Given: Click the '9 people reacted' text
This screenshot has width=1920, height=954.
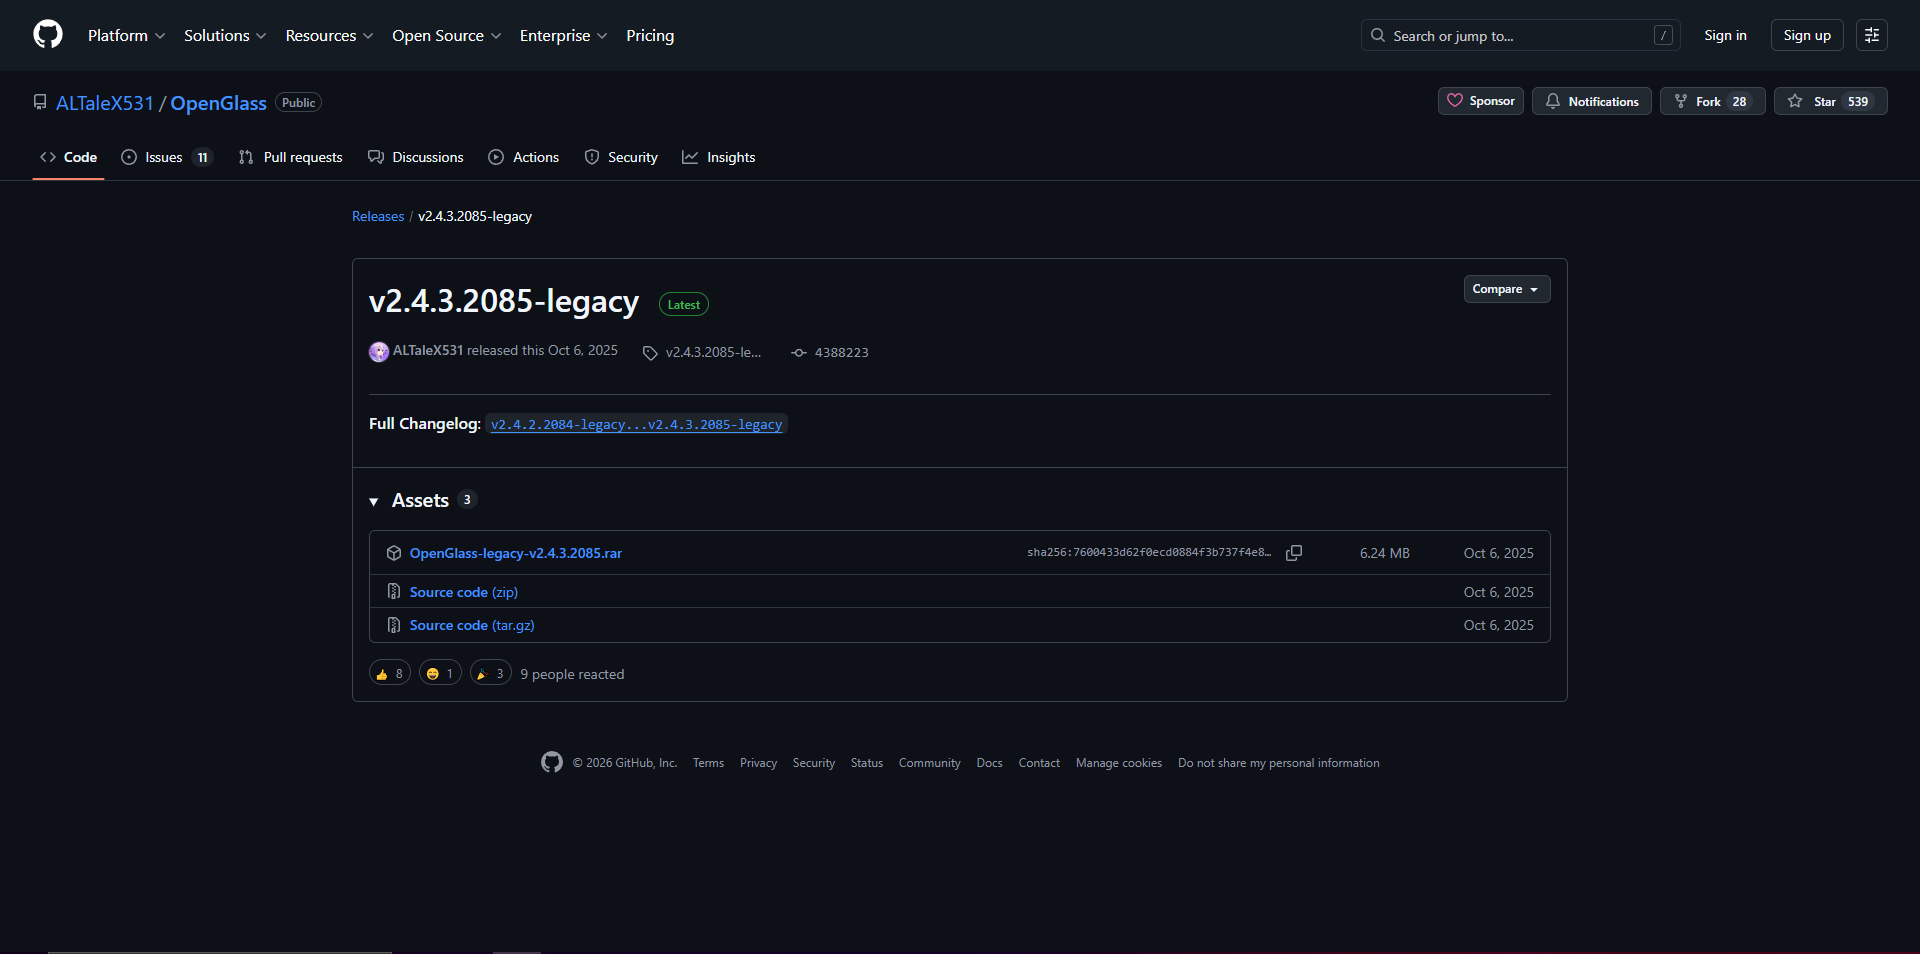Looking at the screenshot, I should (572, 674).
